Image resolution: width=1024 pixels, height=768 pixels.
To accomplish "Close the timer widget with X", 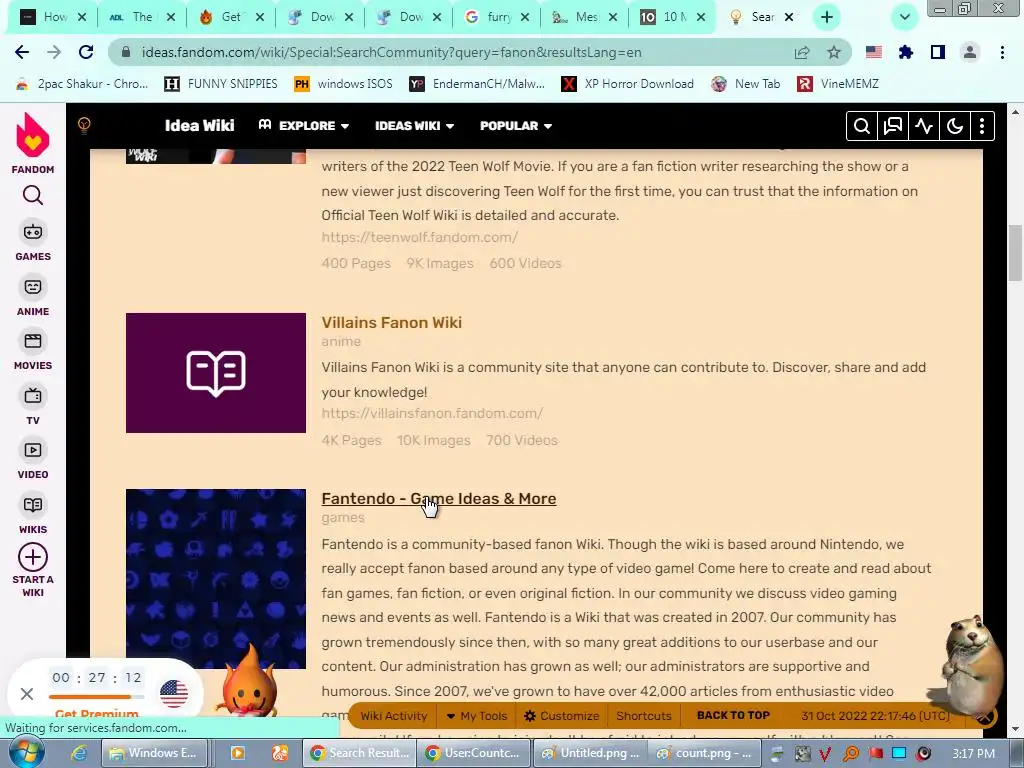I will click(x=27, y=694).
